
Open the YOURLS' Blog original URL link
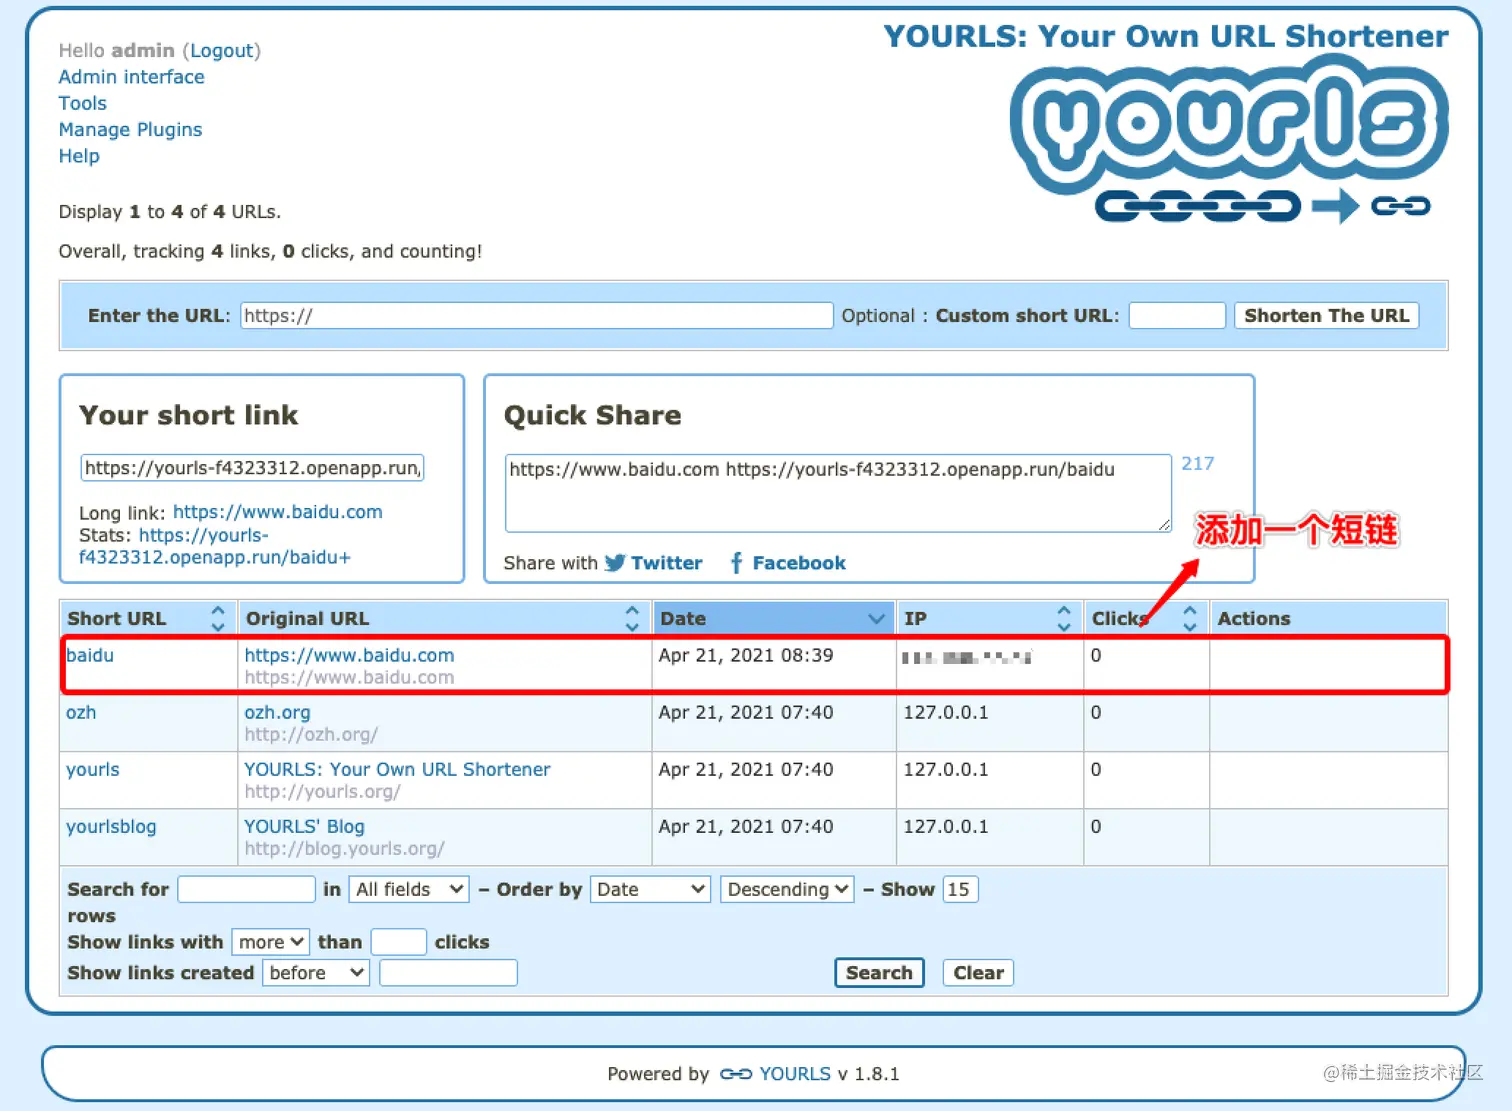click(304, 826)
